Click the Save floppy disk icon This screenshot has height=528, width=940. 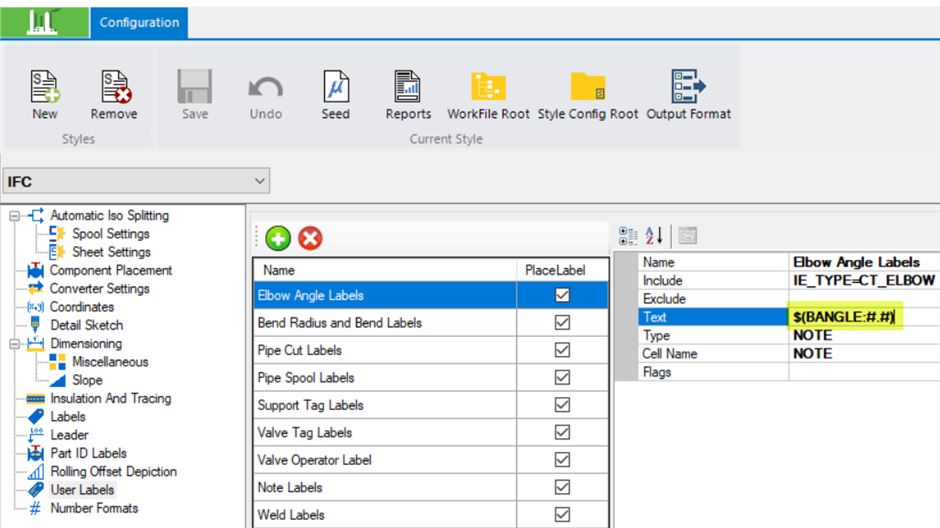(x=195, y=87)
